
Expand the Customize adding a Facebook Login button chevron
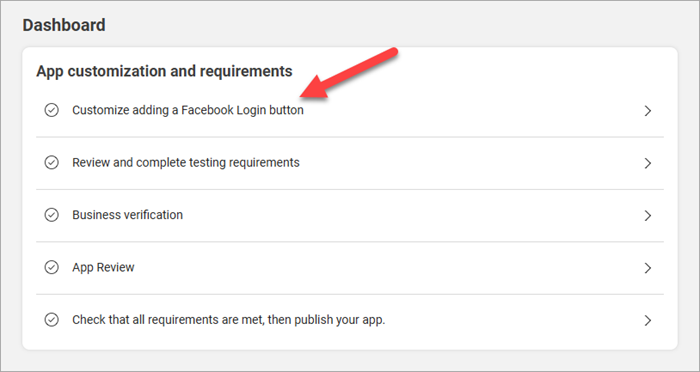pos(648,111)
